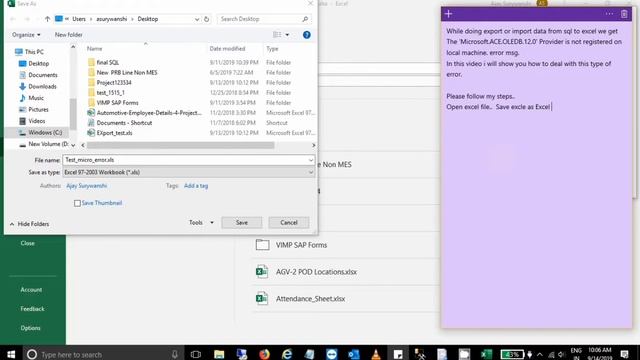Switch to Sticky Notes in the taskbar
The width and height of the screenshot is (640, 360).
point(398,354)
